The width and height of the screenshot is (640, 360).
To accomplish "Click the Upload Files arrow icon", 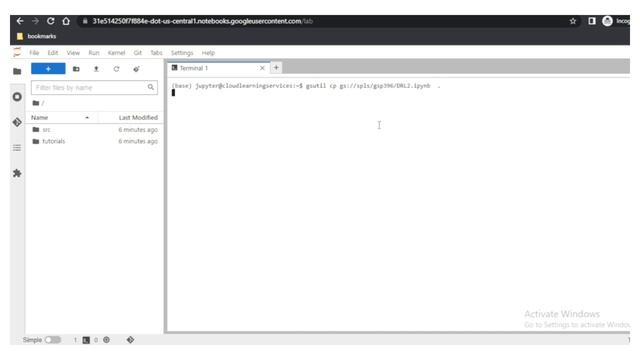I will [96, 69].
